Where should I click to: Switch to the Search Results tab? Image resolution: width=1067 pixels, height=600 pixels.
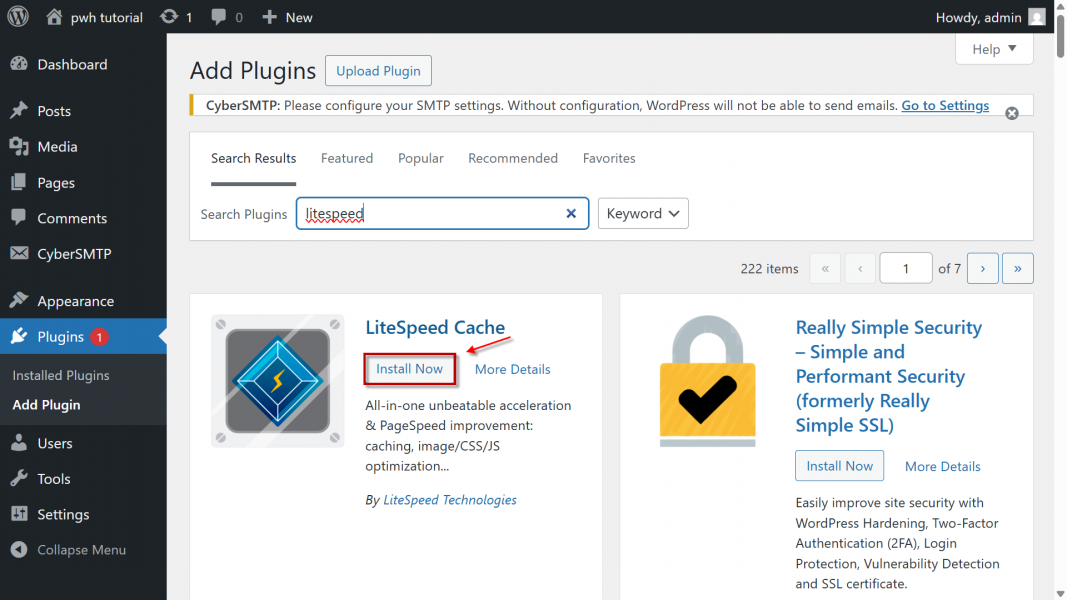point(253,158)
